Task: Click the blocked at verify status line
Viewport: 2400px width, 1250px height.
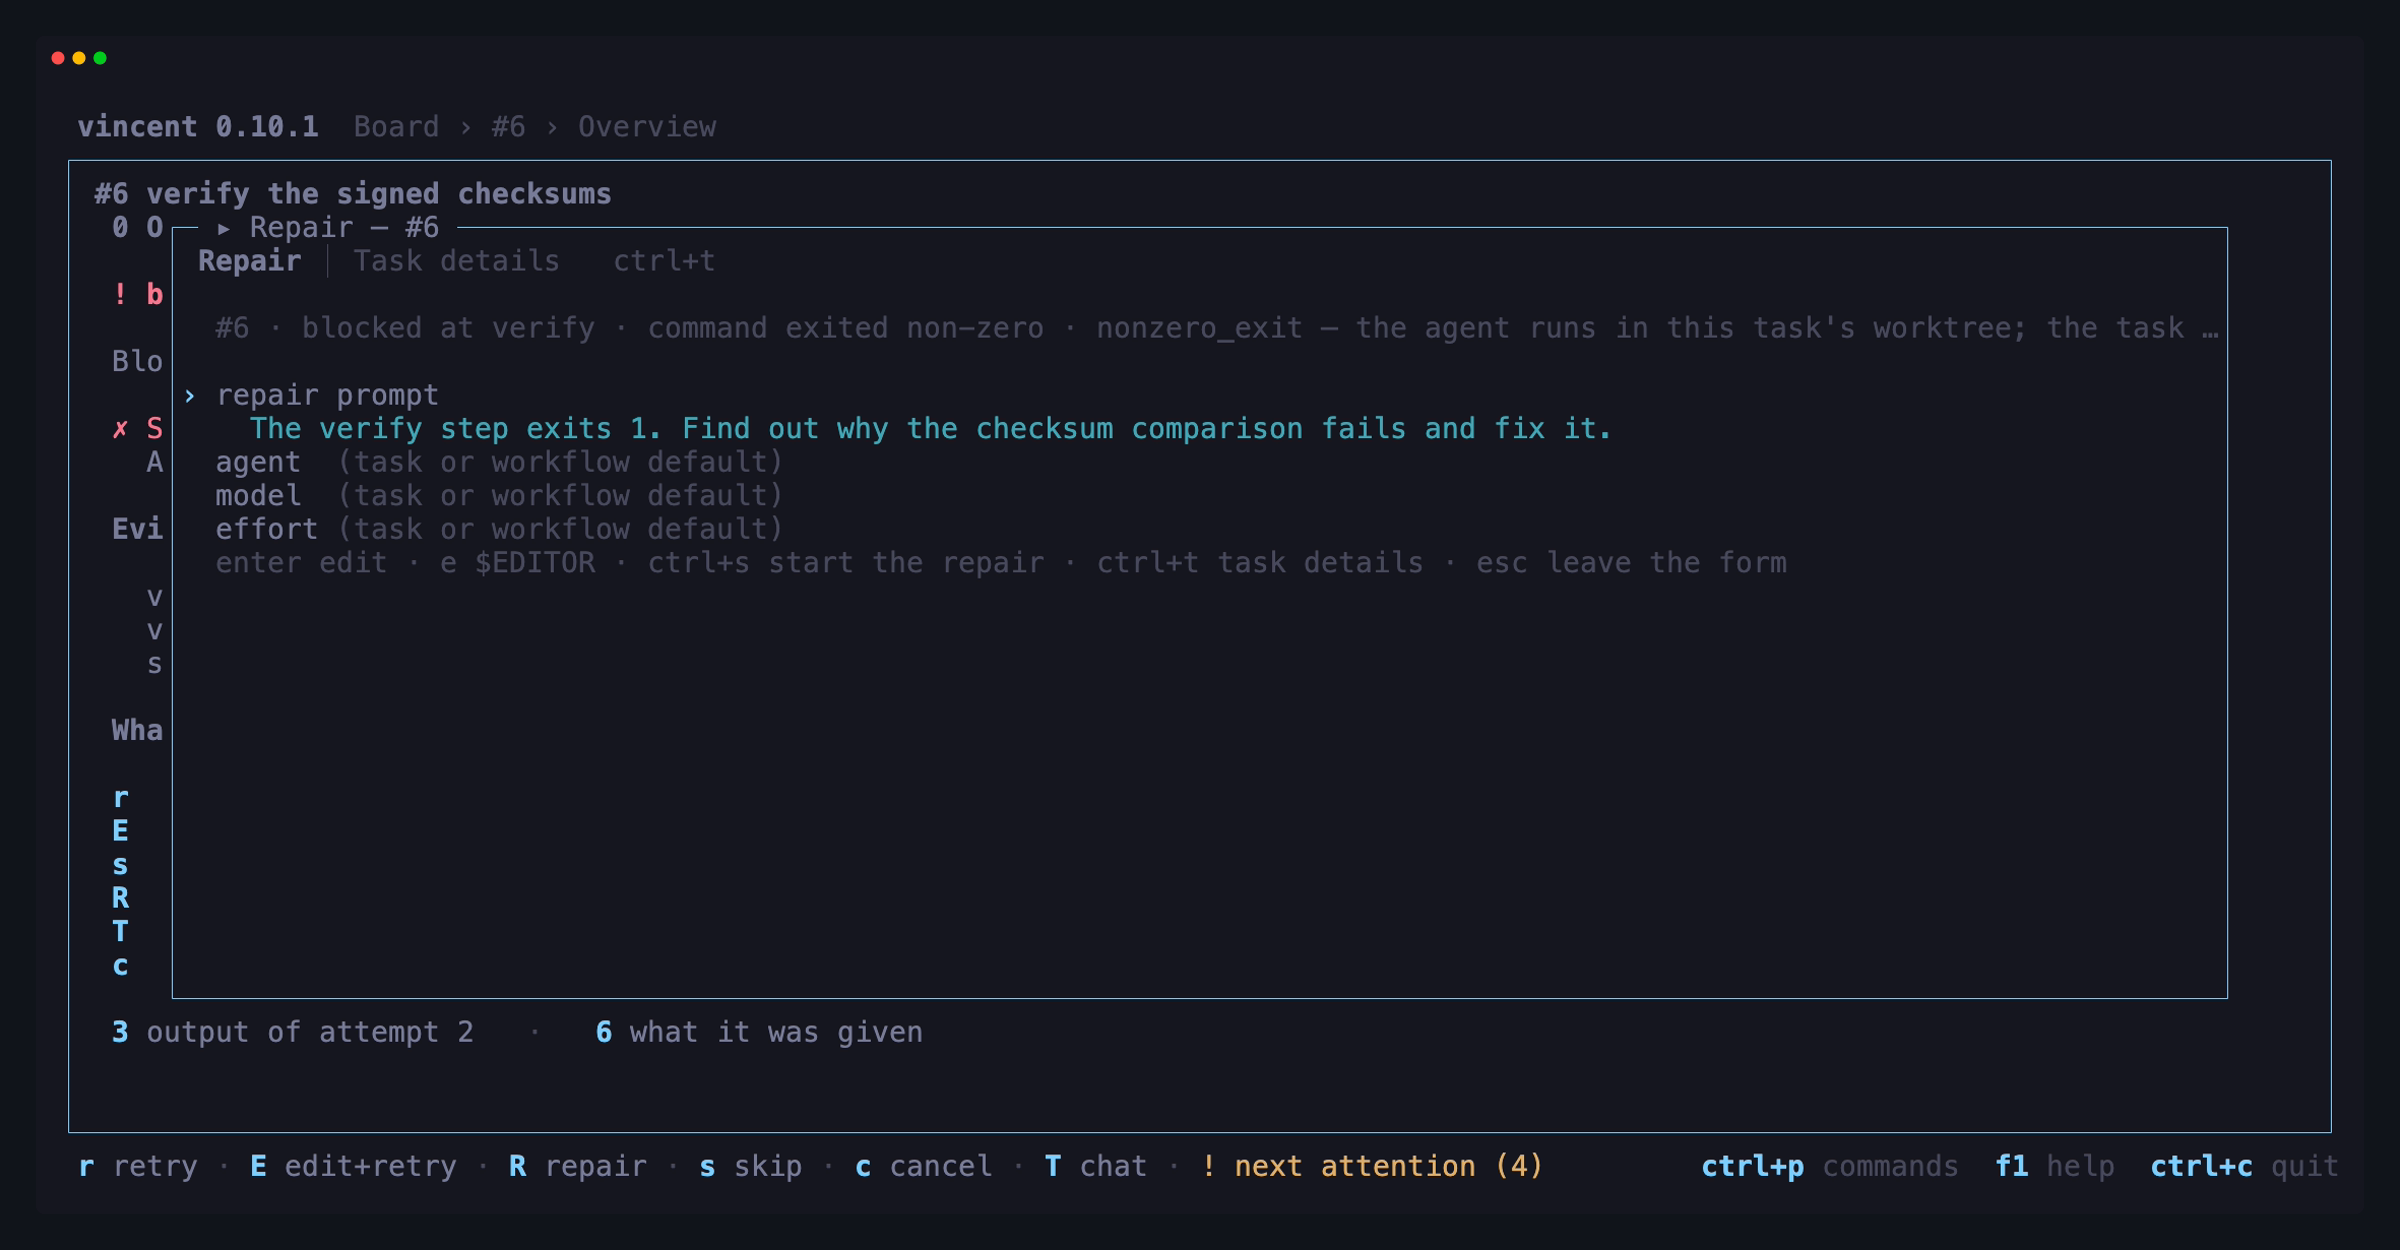Action: (1216, 328)
